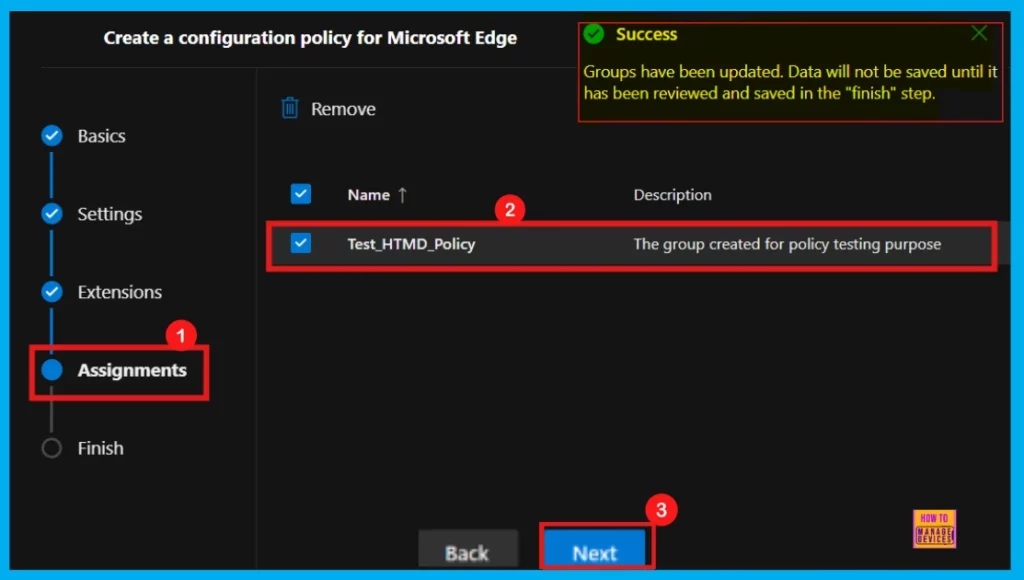Jump to the Finish step
This screenshot has height=580, width=1024.
pos(101,448)
